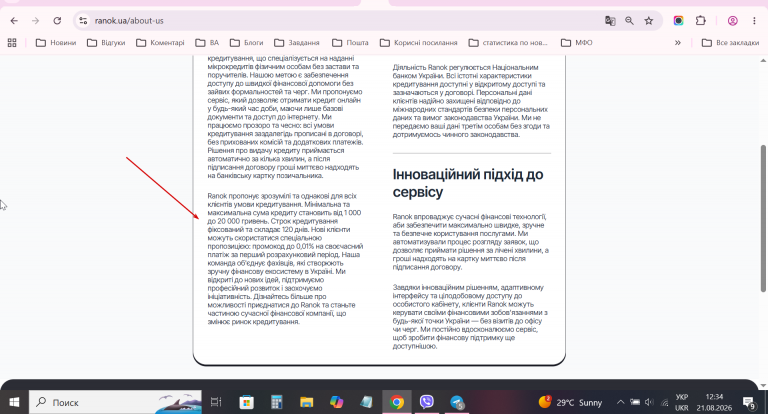
Task: Open the Copilot app on the taskbar
Action: (336, 402)
